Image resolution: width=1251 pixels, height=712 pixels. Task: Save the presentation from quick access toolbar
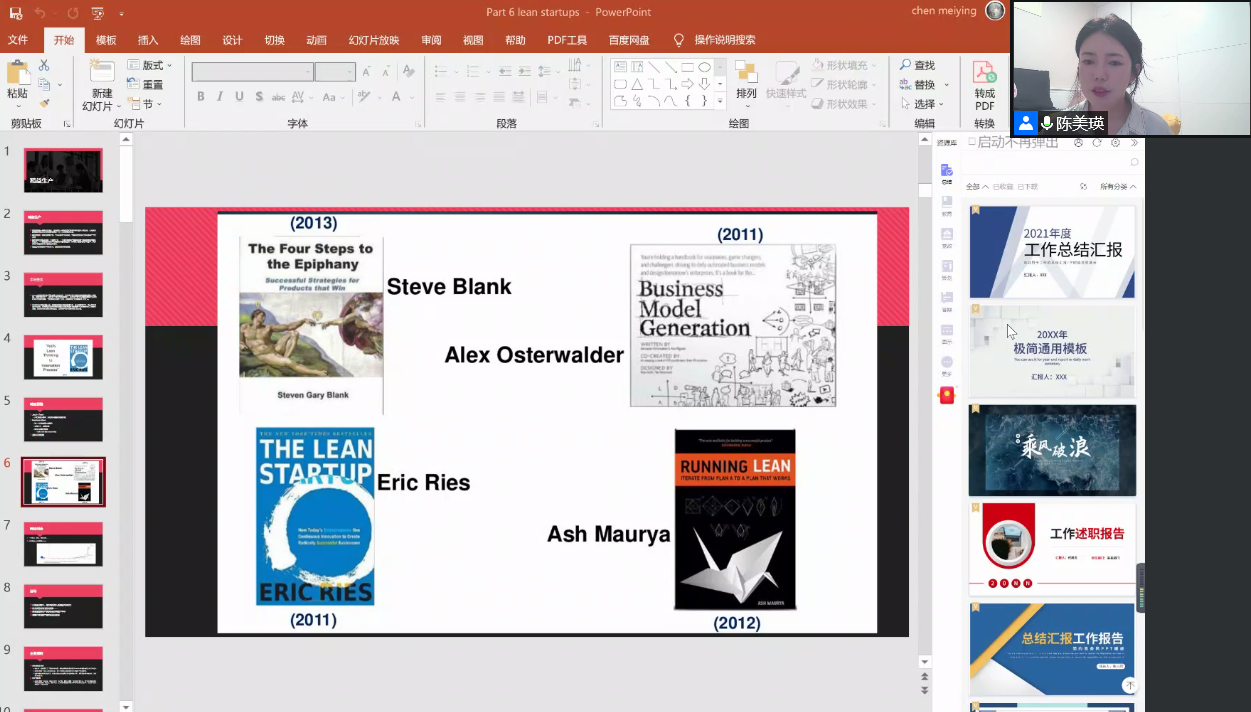(16, 13)
